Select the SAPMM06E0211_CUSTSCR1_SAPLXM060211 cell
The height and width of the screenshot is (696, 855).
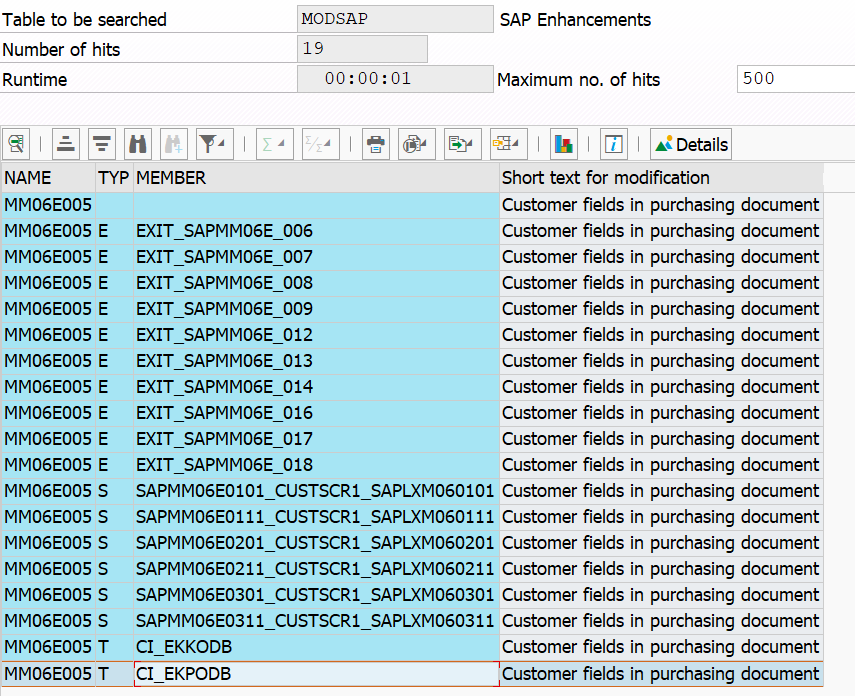coord(316,569)
